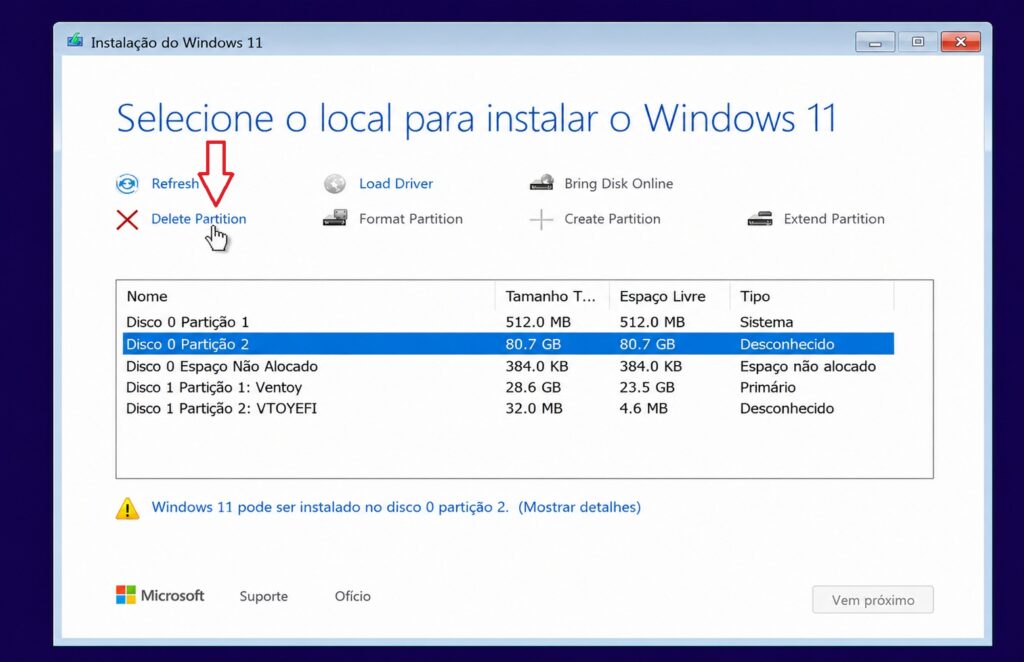Click the Ofício link
Viewport: 1024px width, 662px height.
(353, 596)
